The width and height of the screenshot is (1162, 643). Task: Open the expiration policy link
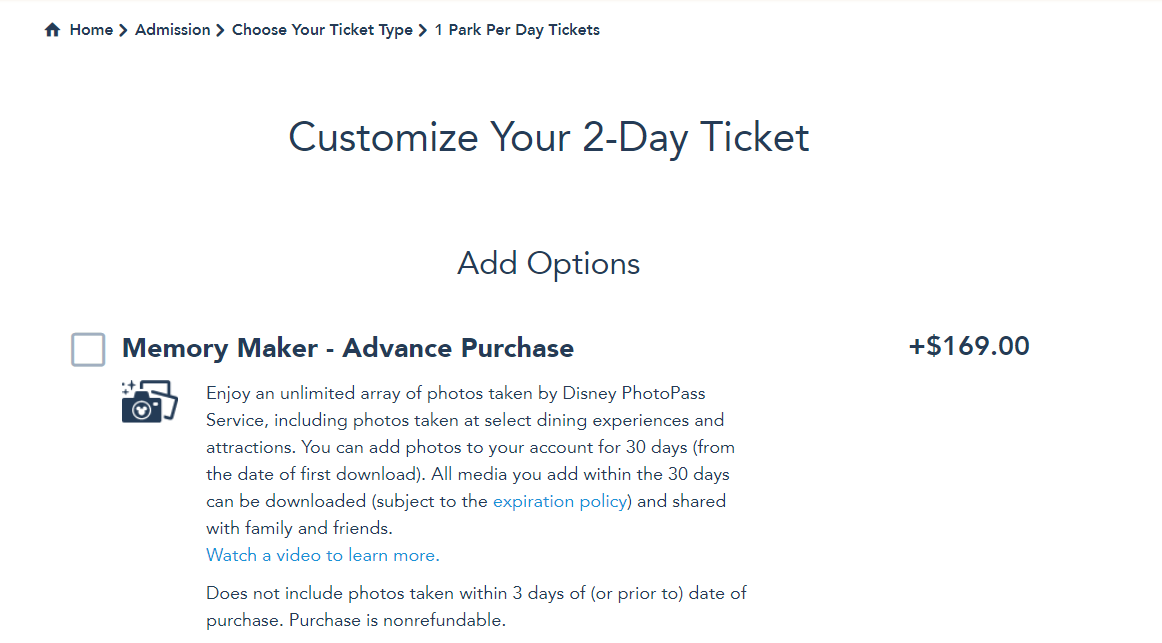click(560, 502)
